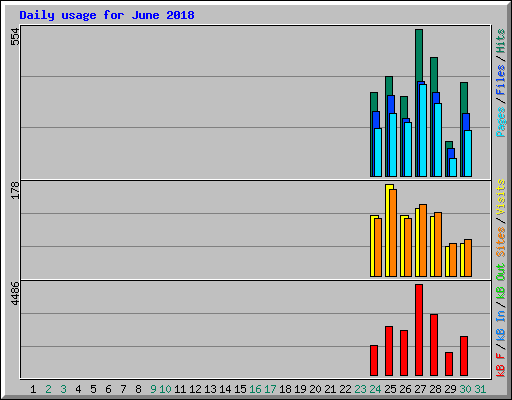Click green weekend day 30 on x-axis
The width and height of the screenshot is (512, 400).
465,389
